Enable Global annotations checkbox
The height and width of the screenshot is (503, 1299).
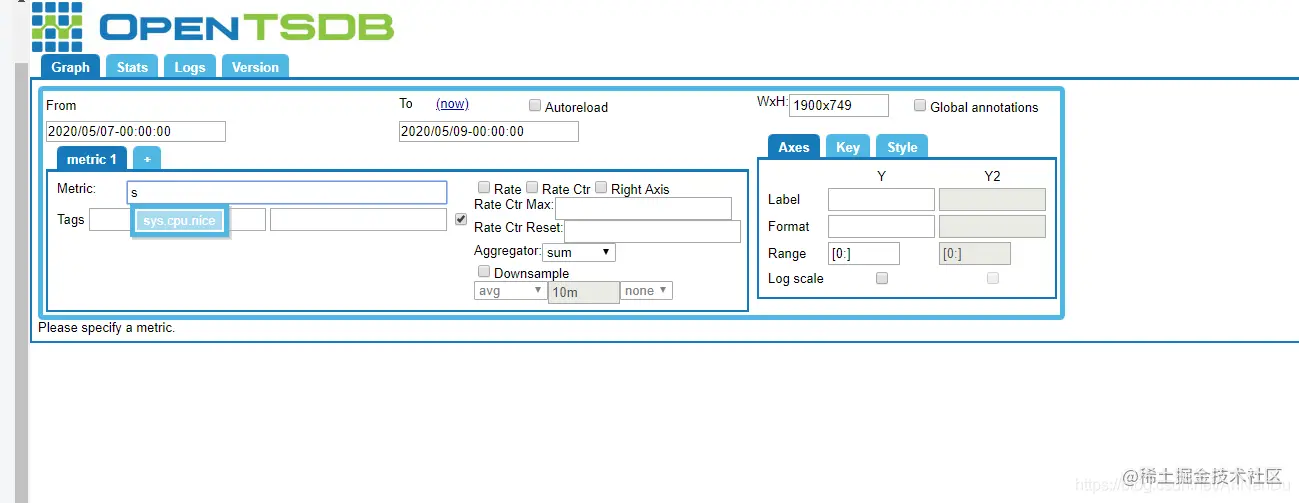point(920,105)
